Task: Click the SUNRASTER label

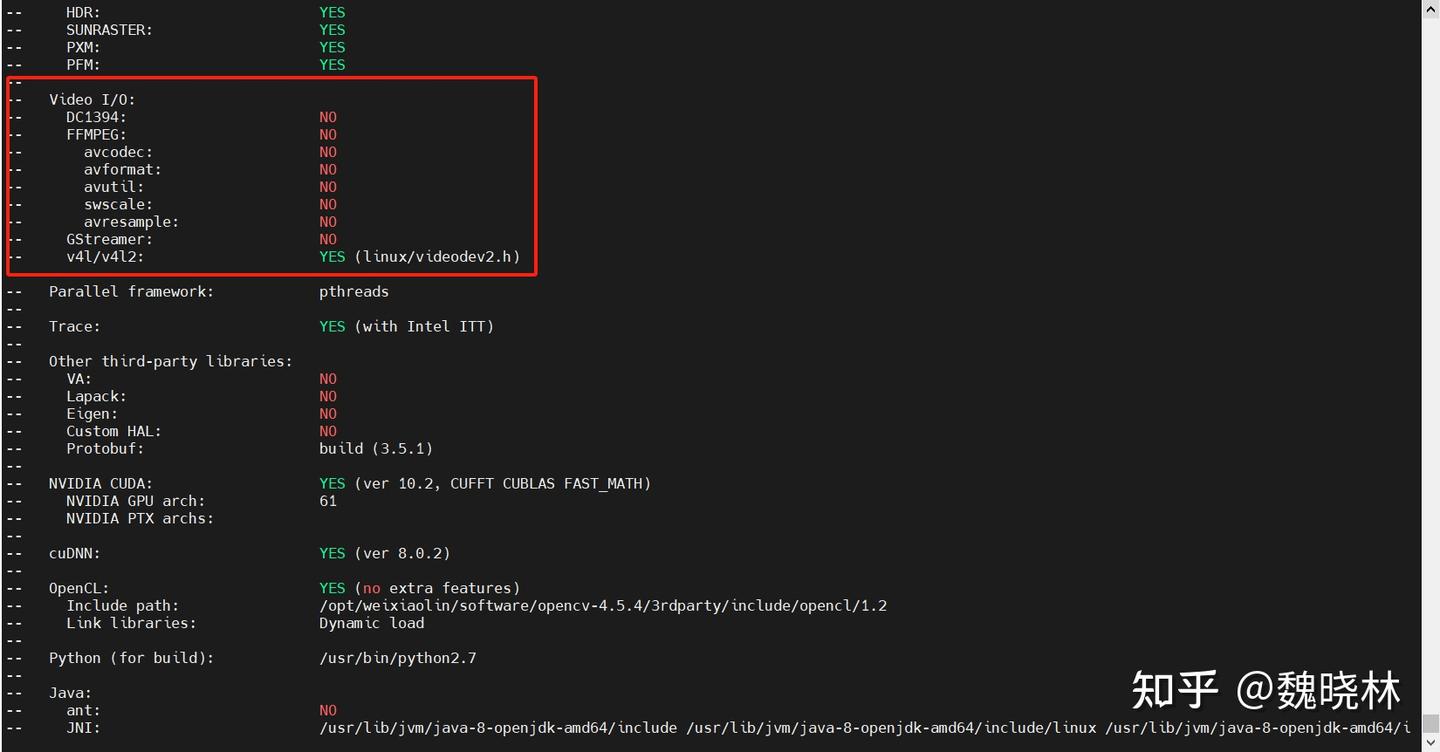Action: (x=110, y=30)
